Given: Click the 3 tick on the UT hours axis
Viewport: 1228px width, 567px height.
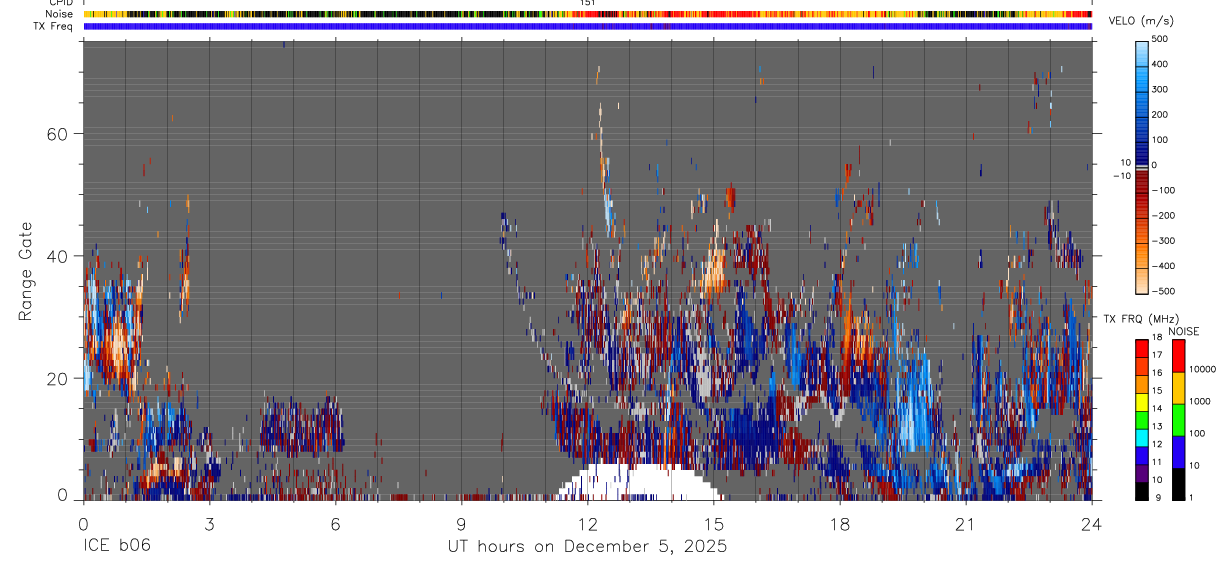Looking at the screenshot, I should (x=209, y=524).
